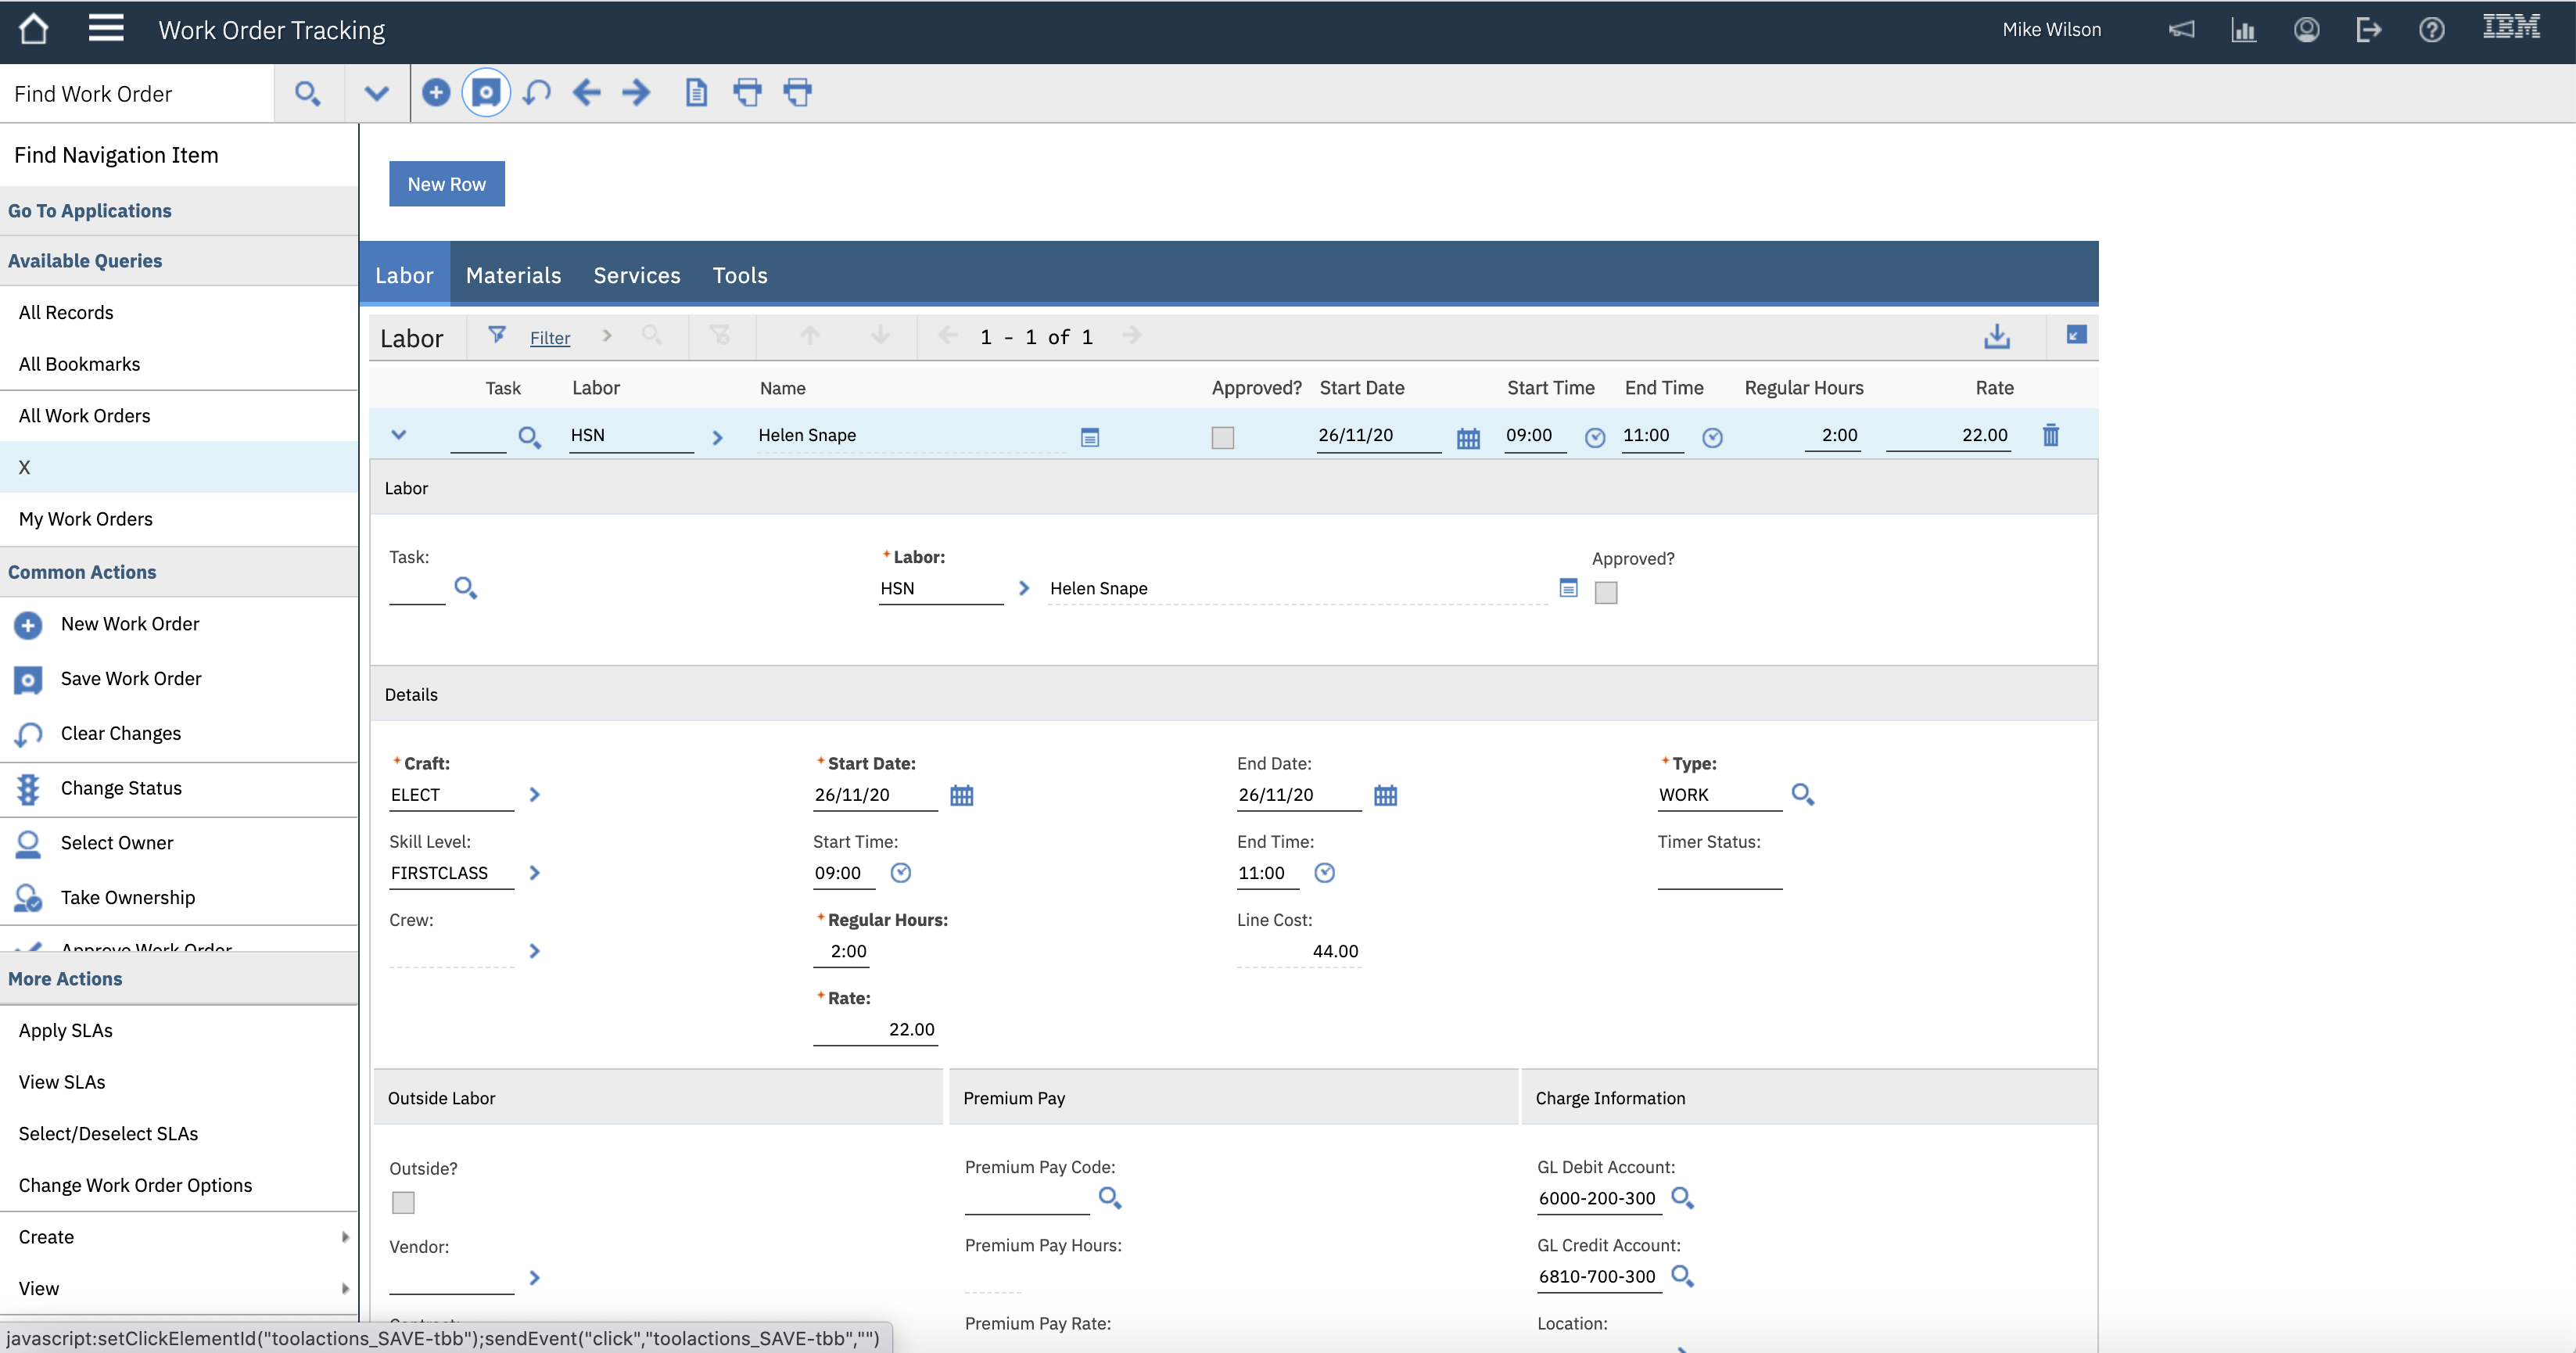Viewport: 2576px width, 1353px height.
Task: Click the New Work Order plus icon in toolbar
Action: (436, 93)
